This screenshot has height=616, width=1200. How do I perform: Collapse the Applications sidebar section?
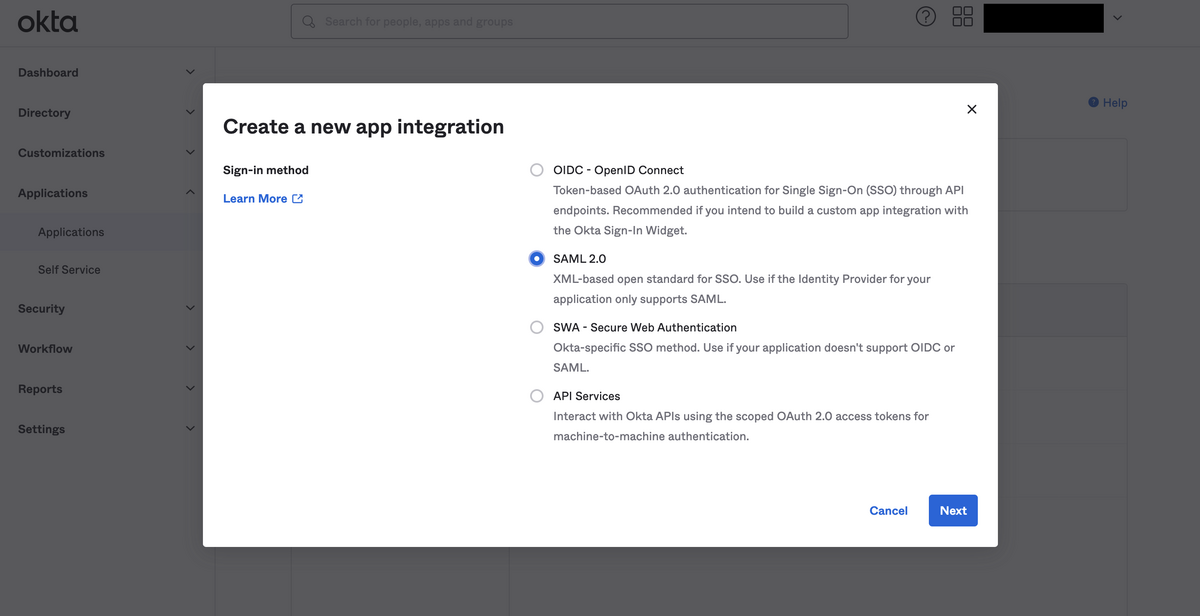[190, 192]
